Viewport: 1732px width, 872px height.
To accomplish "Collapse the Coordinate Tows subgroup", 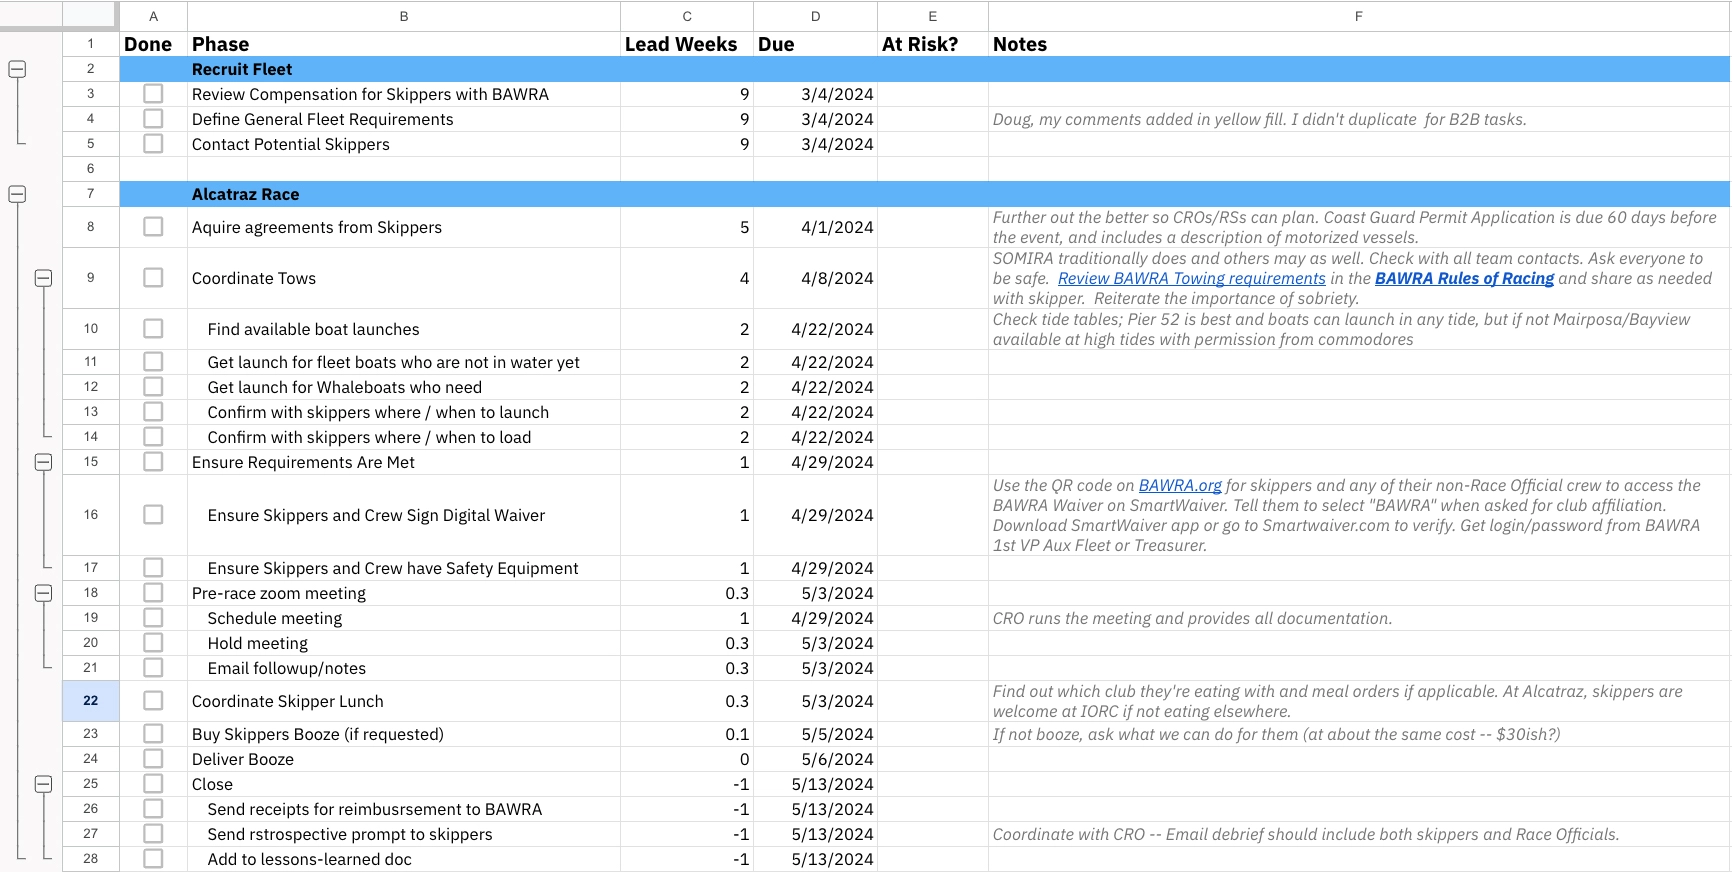I will (x=43, y=278).
